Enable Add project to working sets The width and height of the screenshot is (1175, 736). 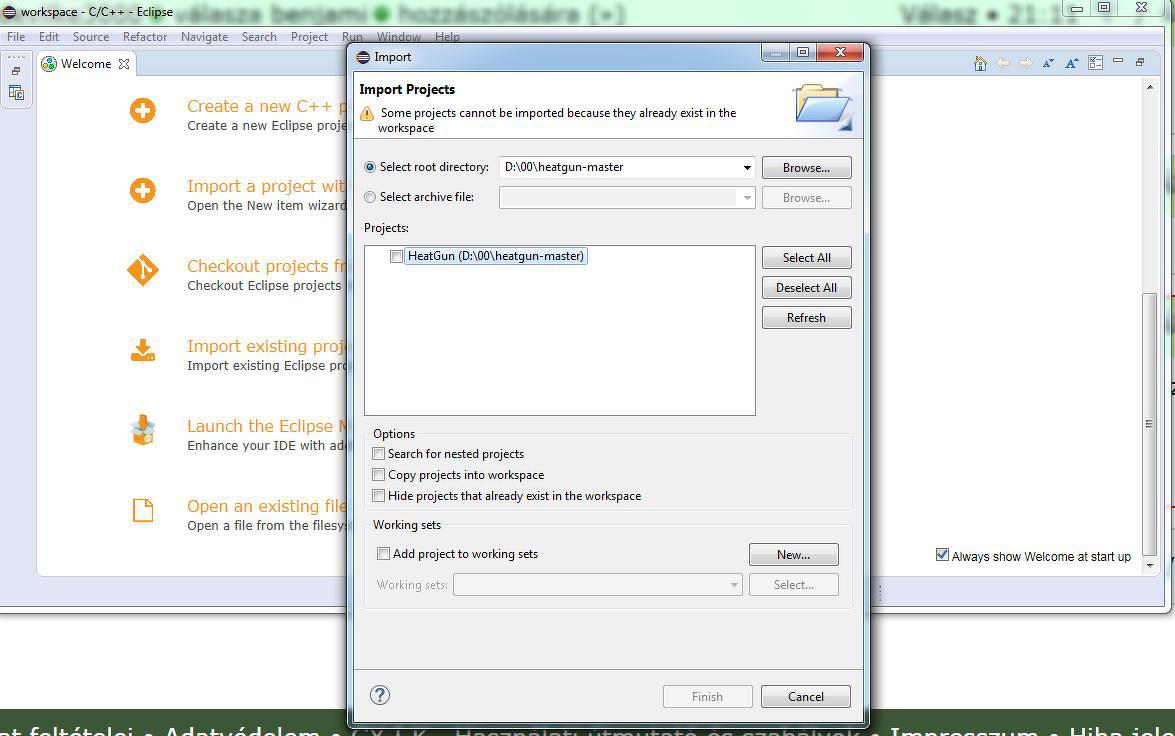coord(383,553)
